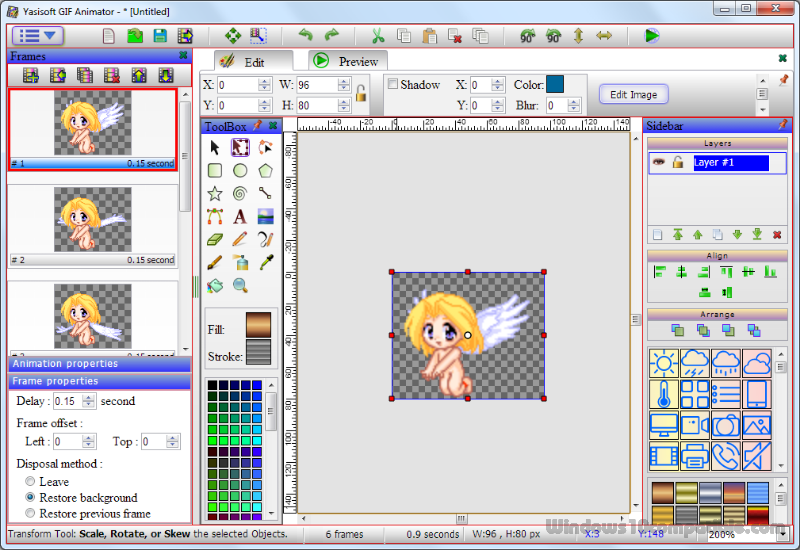
Task: Pick the Star shape tool
Action: (215, 193)
